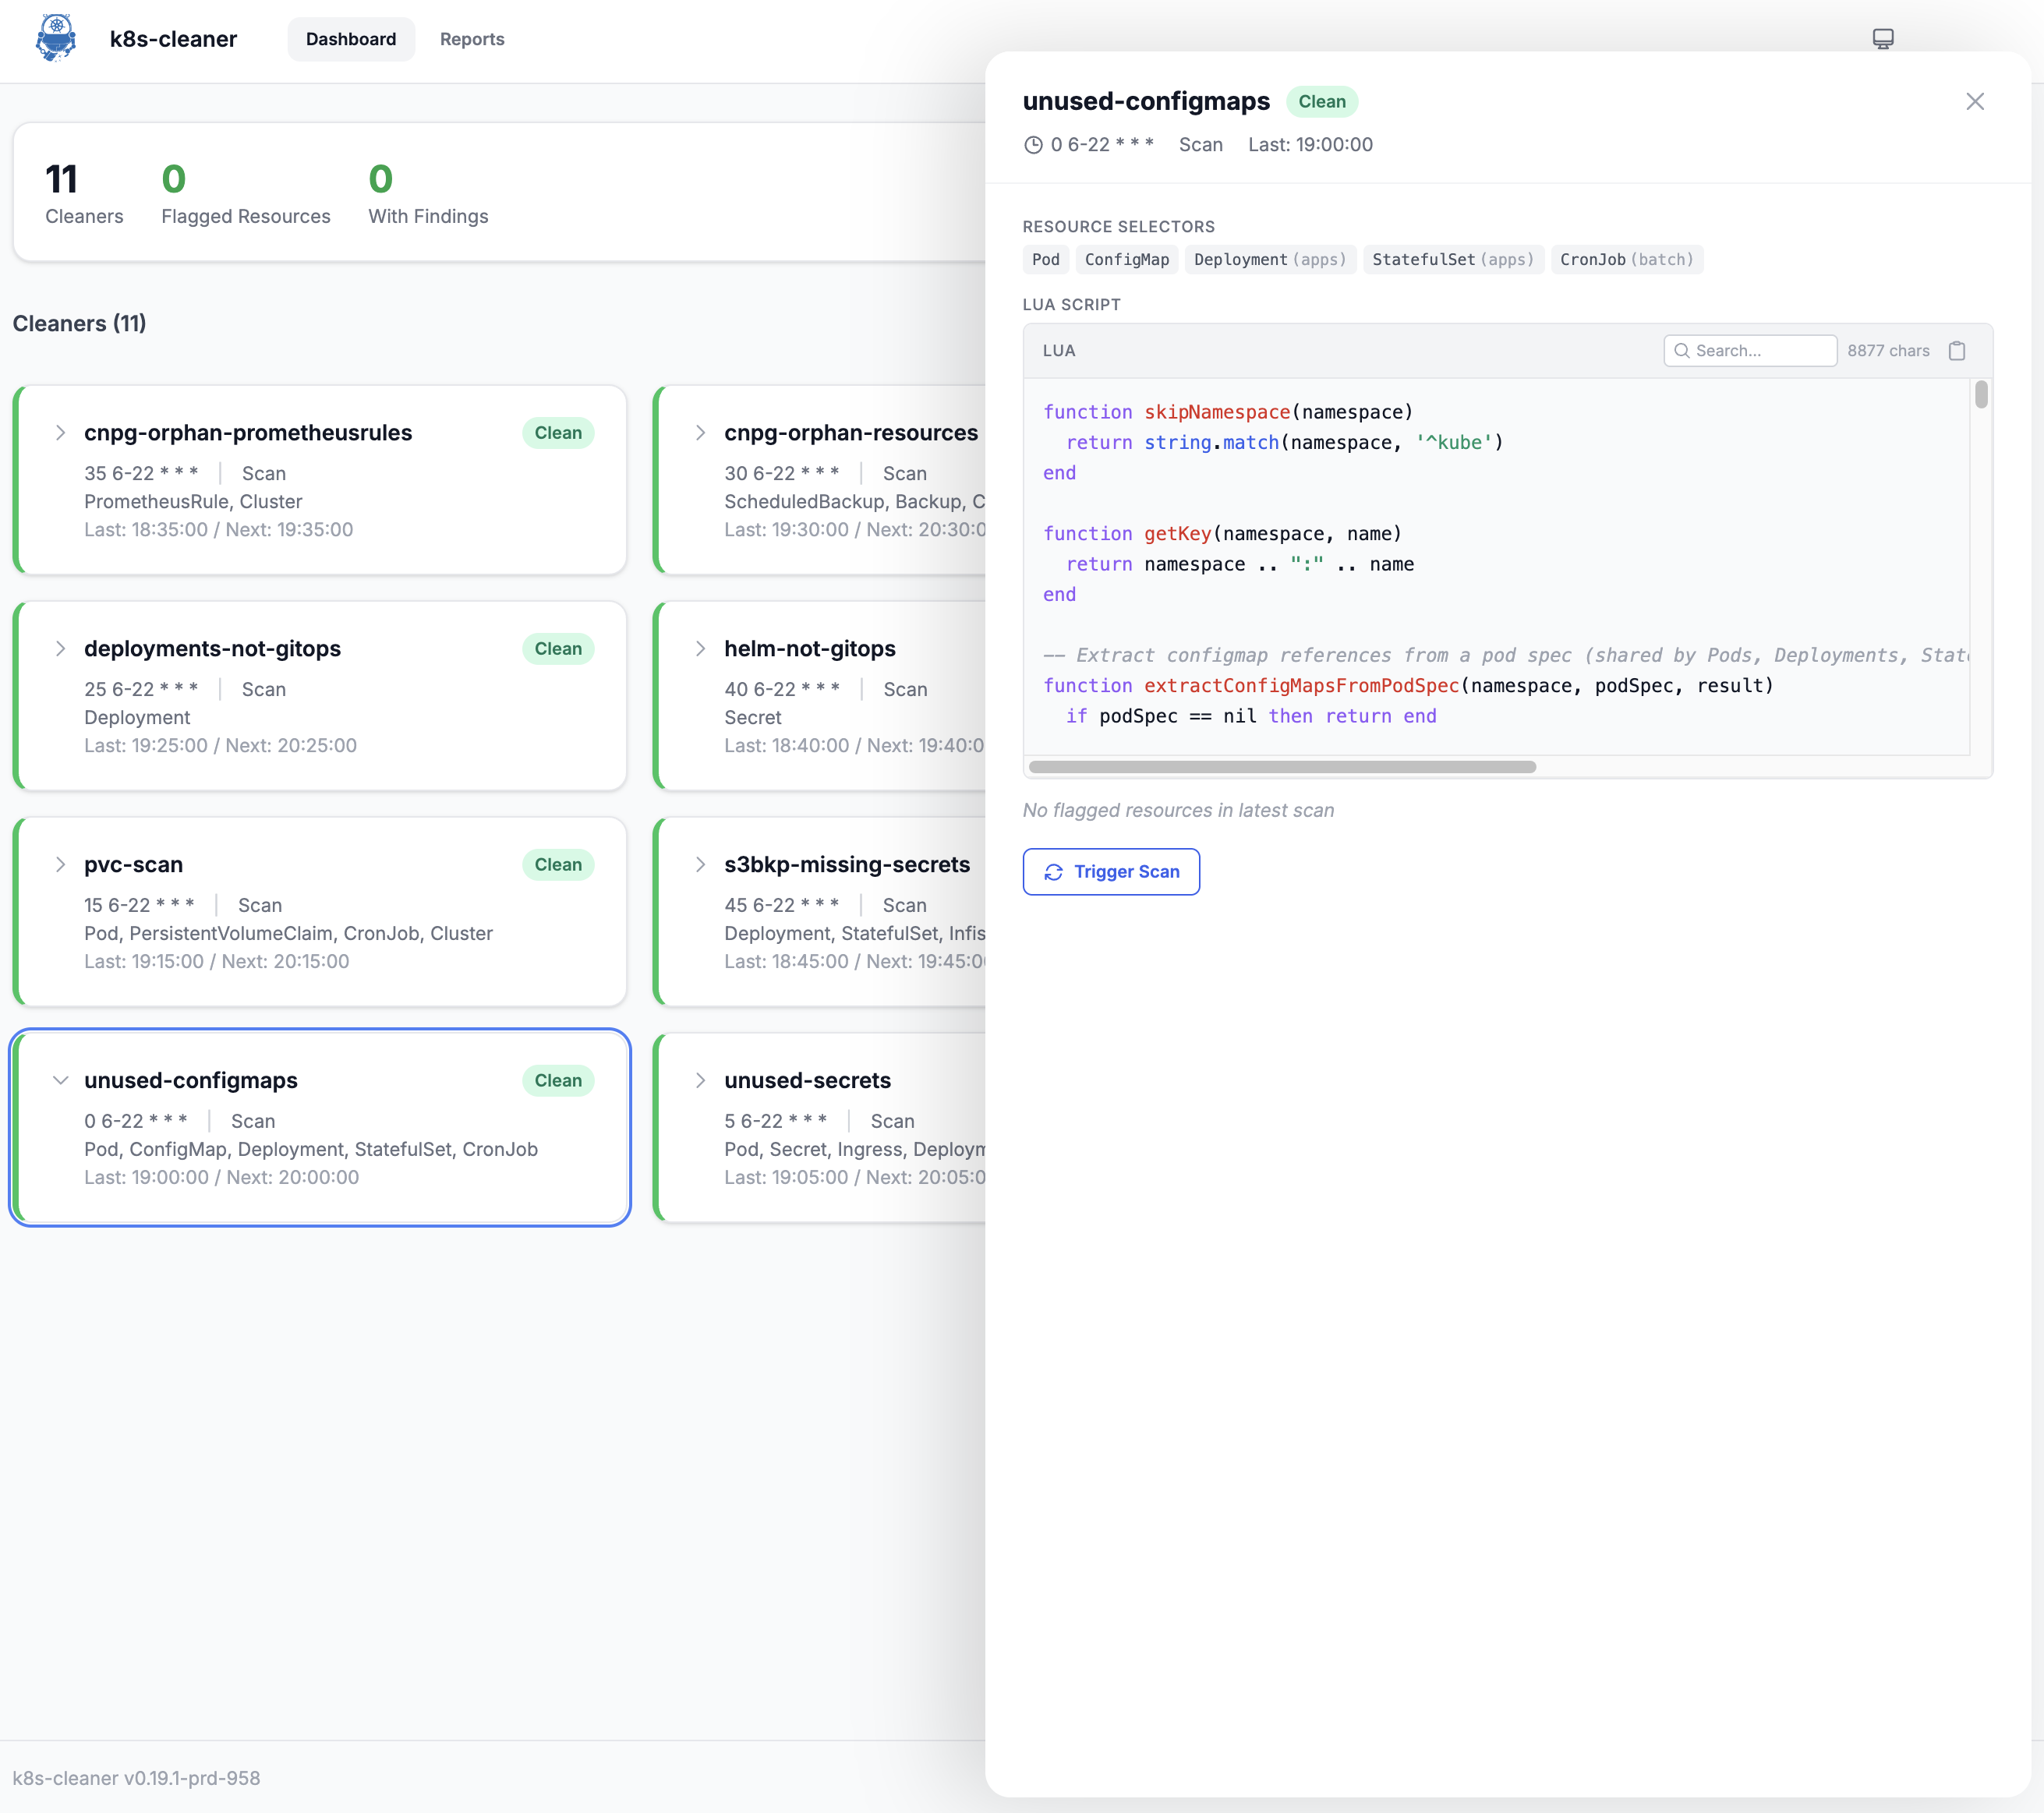Click the k8s-cleaner robot logo icon

pyautogui.click(x=55, y=39)
